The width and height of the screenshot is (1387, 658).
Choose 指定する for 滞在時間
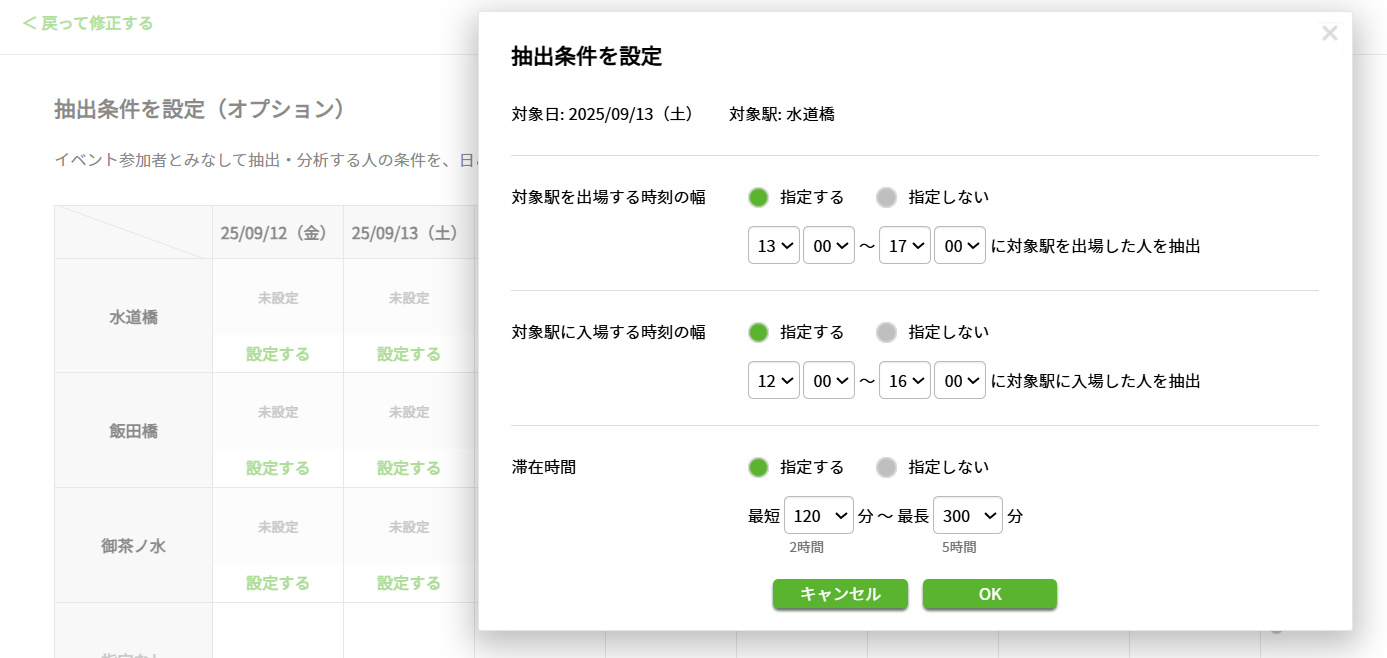pyautogui.click(x=759, y=467)
